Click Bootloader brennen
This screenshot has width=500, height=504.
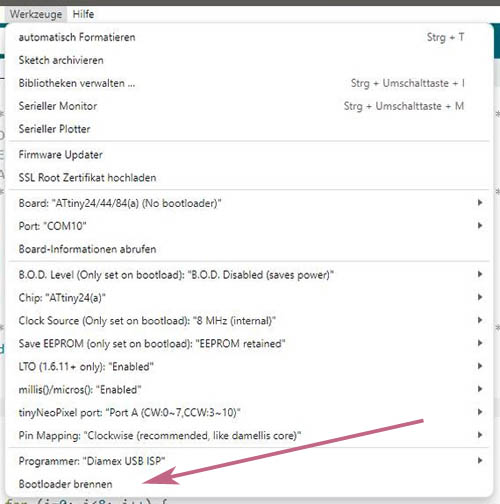(249, 484)
